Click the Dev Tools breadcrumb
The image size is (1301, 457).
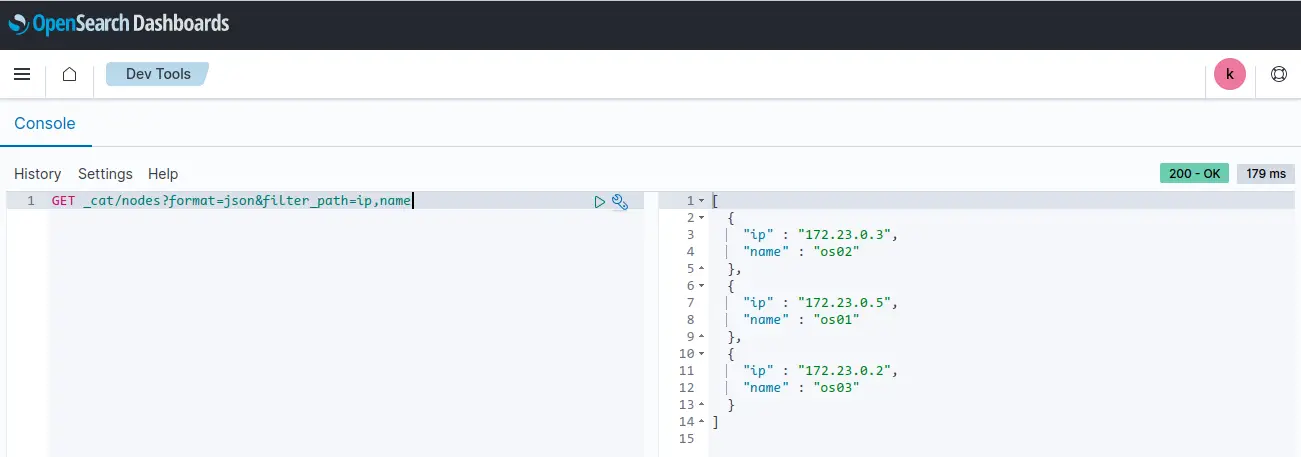tap(158, 74)
